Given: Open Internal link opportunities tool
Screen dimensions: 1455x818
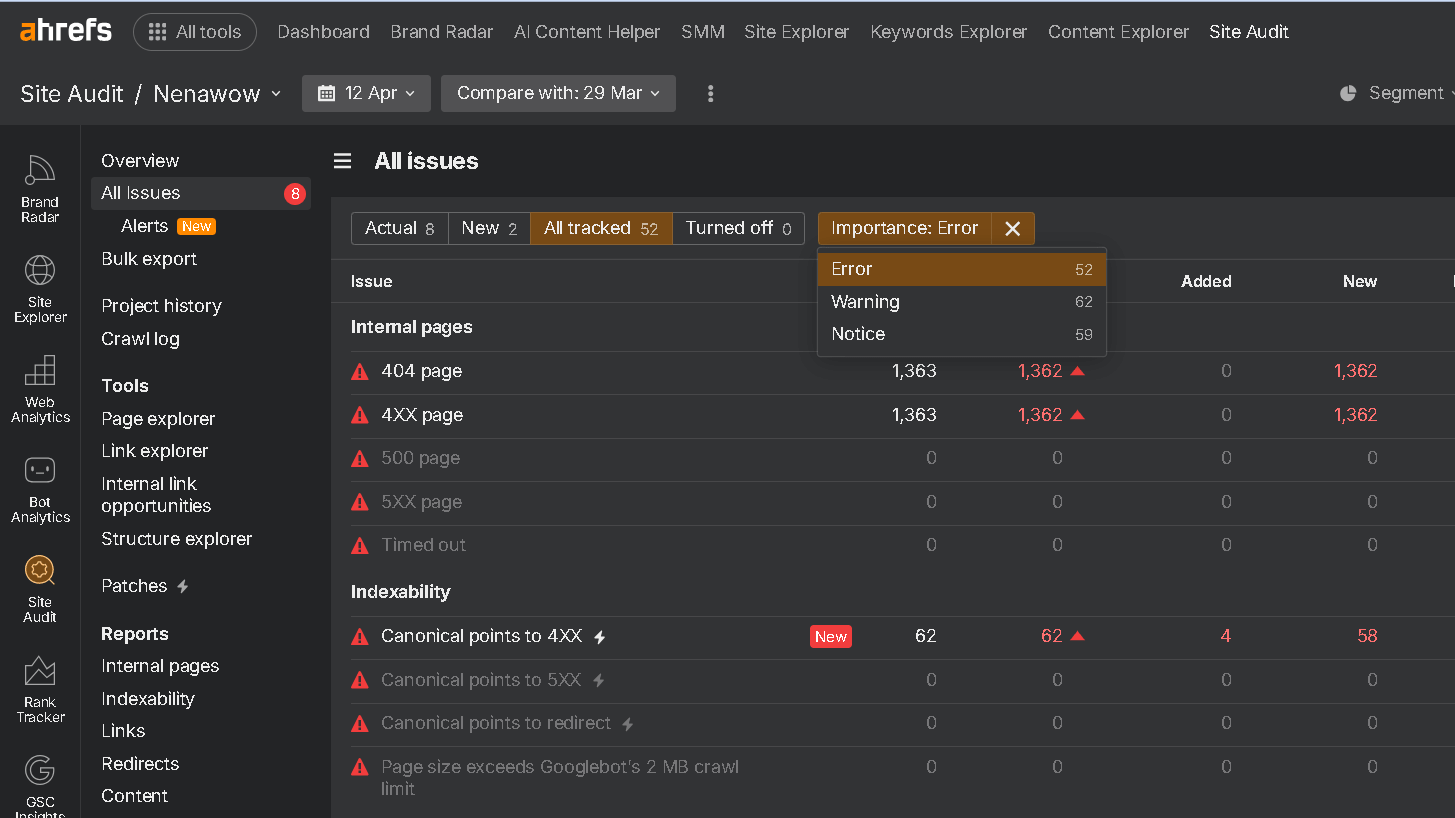Looking at the screenshot, I should click(156, 495).
